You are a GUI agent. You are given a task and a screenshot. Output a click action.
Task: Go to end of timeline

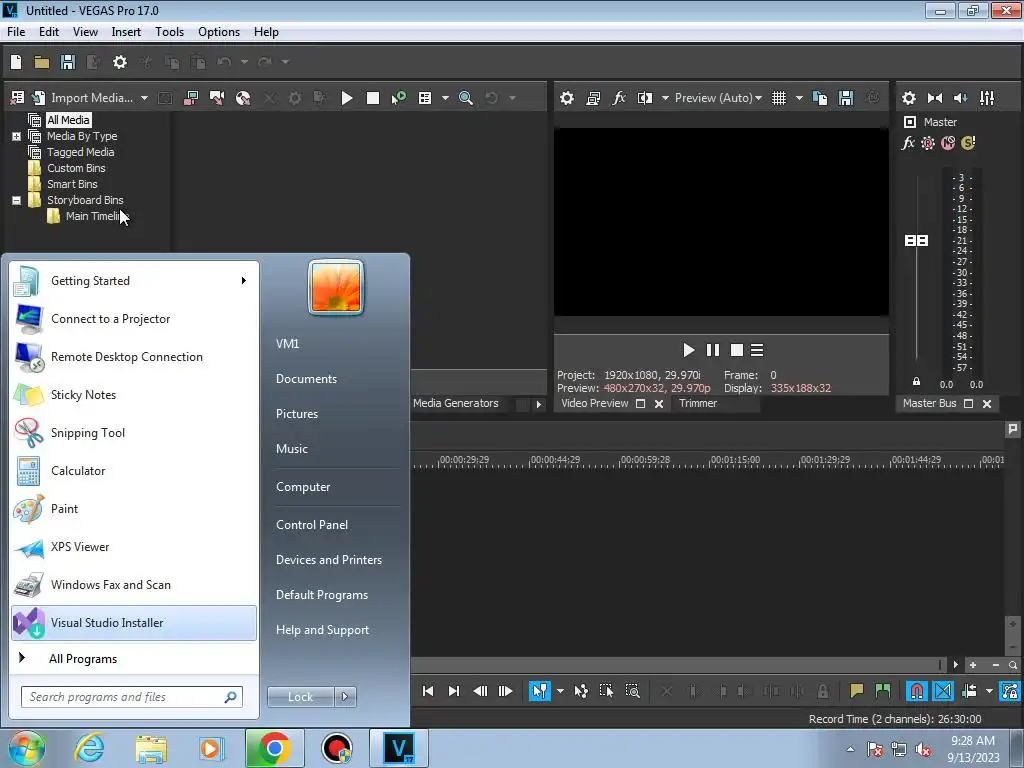pos(454,691)
